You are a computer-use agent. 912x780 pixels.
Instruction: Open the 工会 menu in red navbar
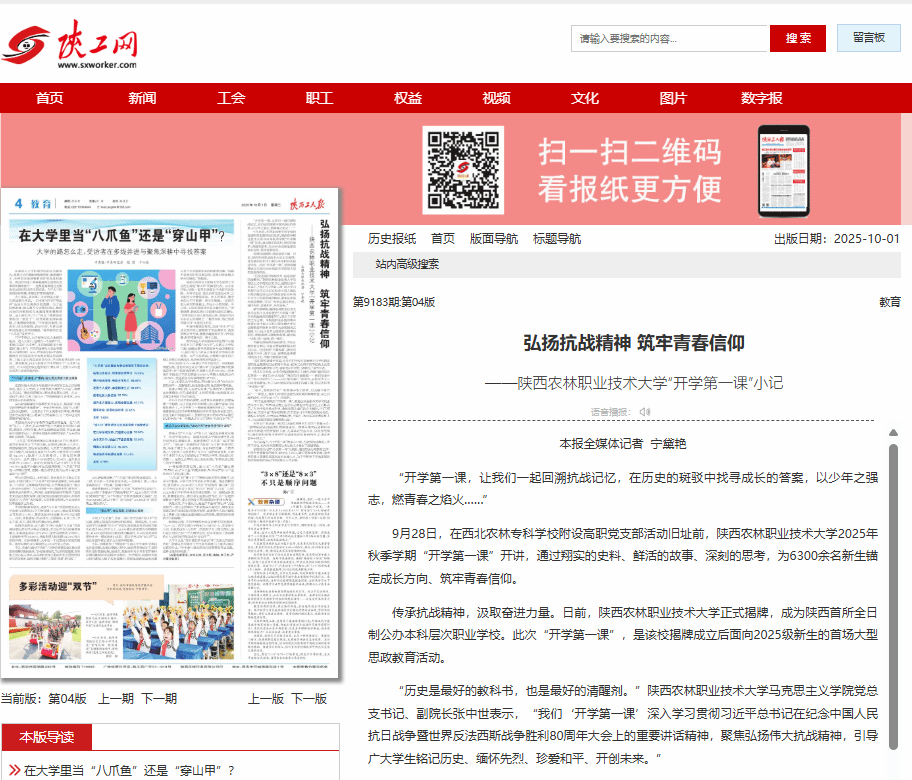[231, 98]
